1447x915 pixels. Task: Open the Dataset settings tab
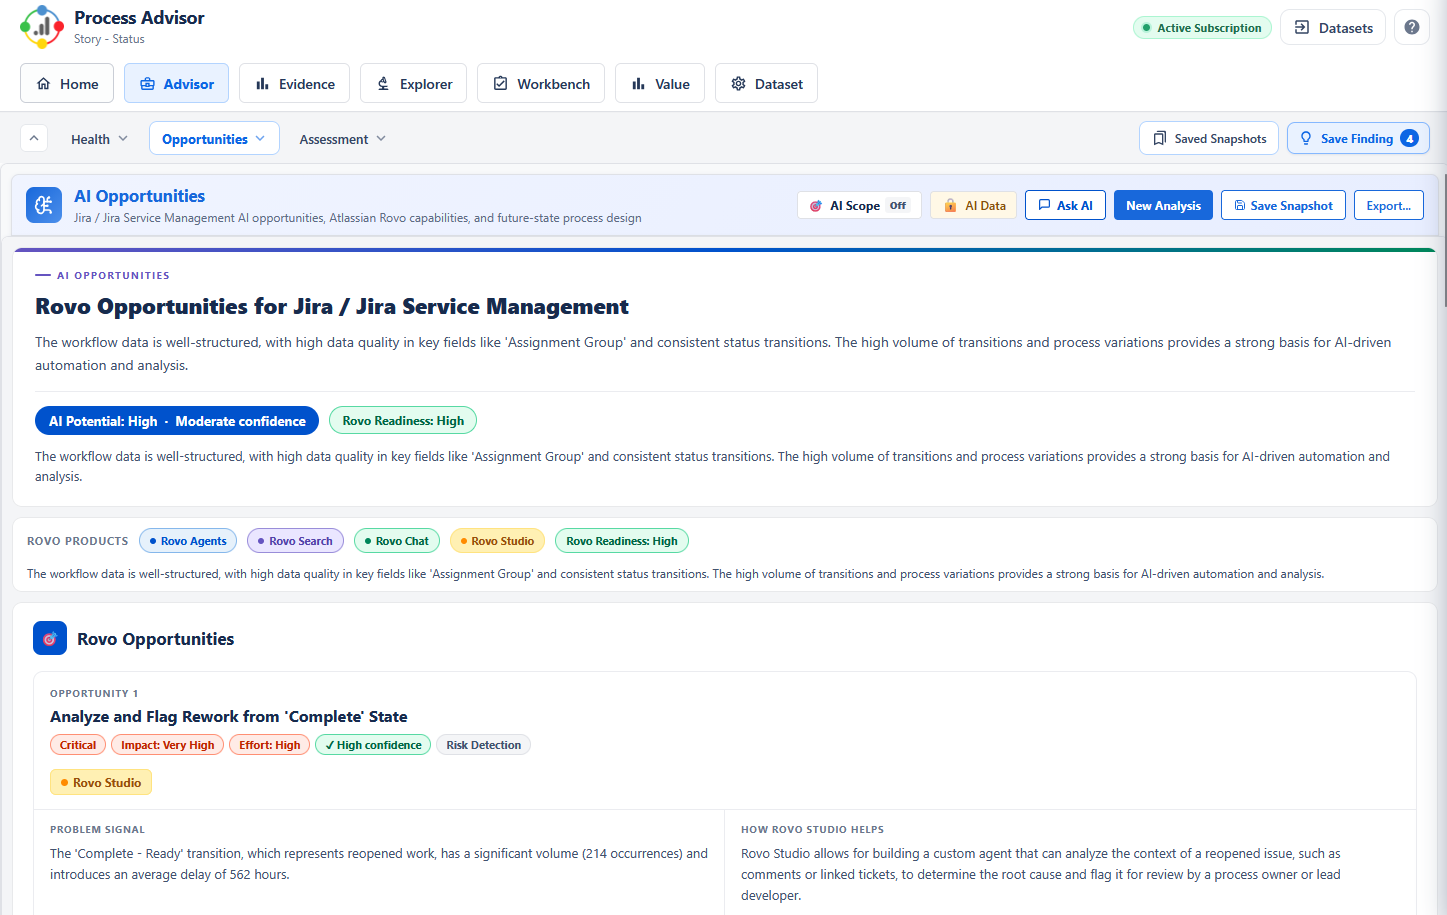pyautogui.click(x=766, y=83)
